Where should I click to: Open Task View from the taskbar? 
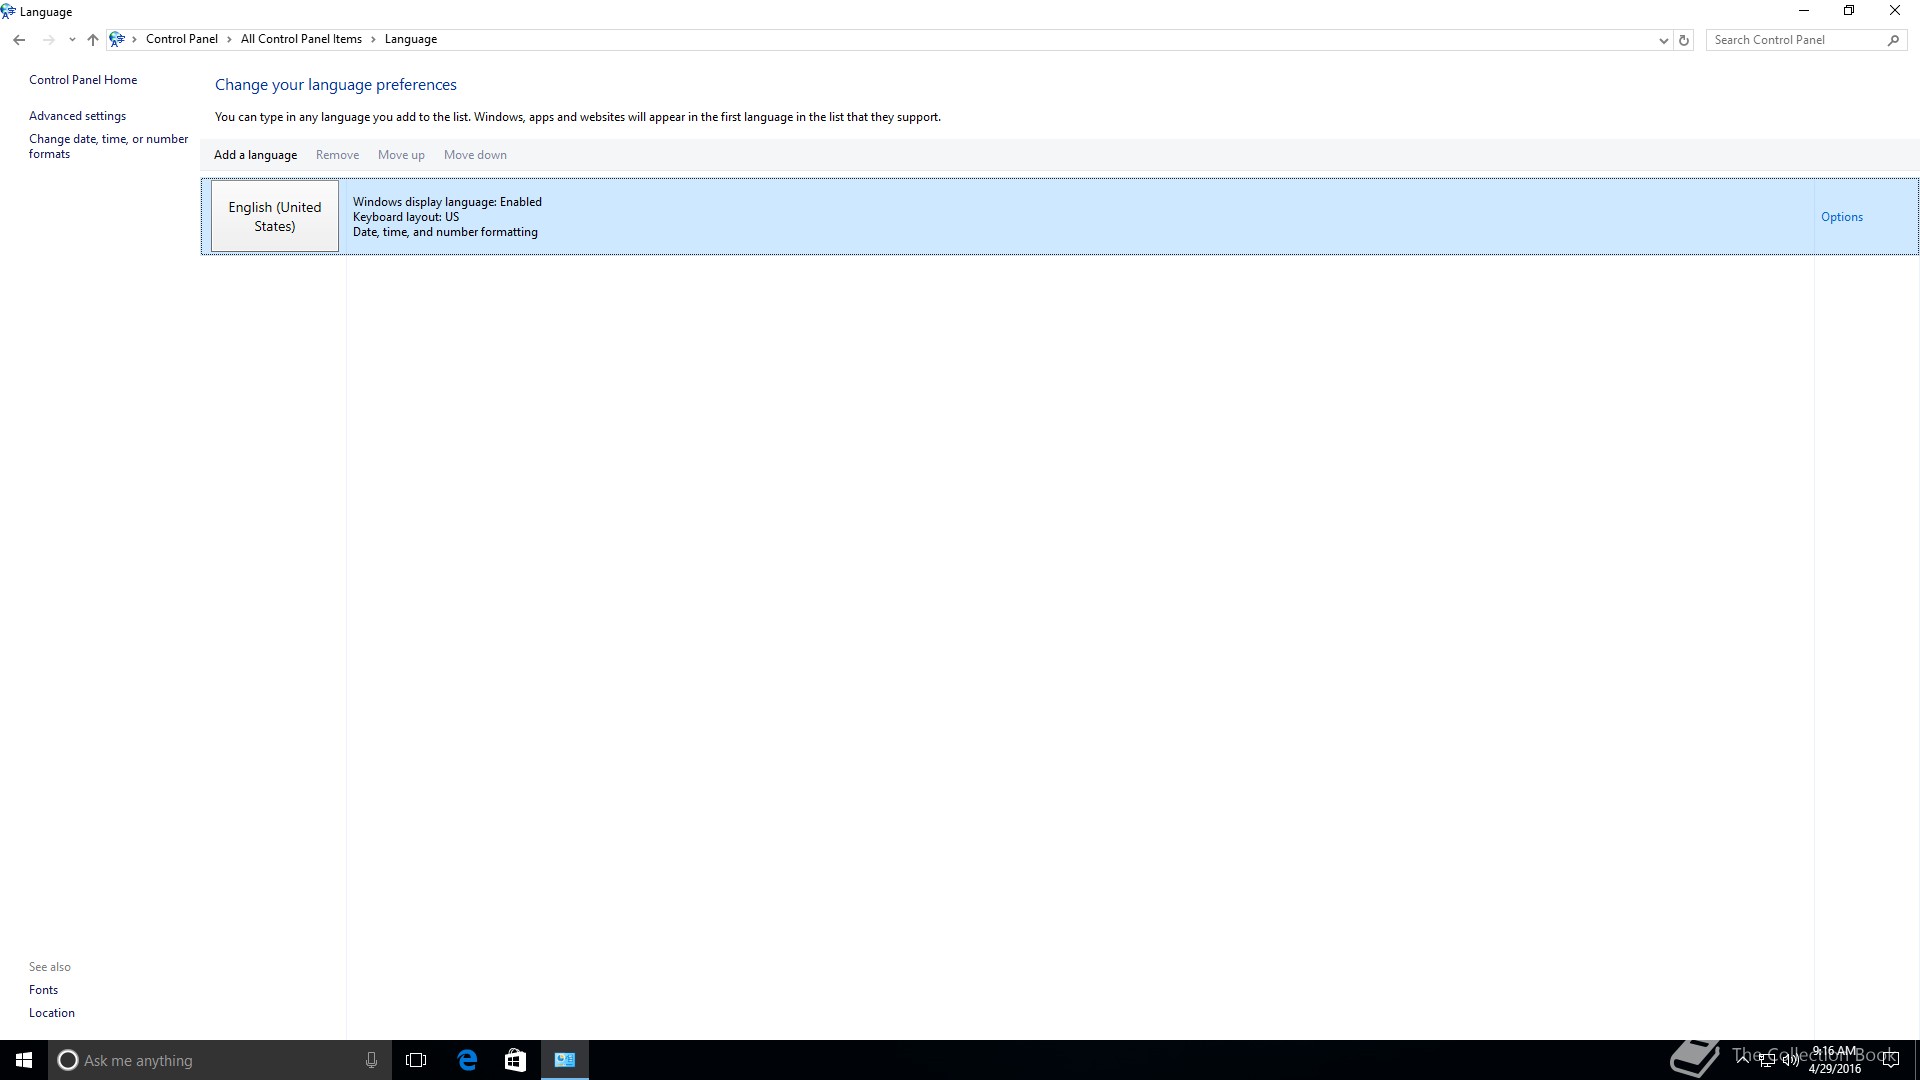(416, 1060)
